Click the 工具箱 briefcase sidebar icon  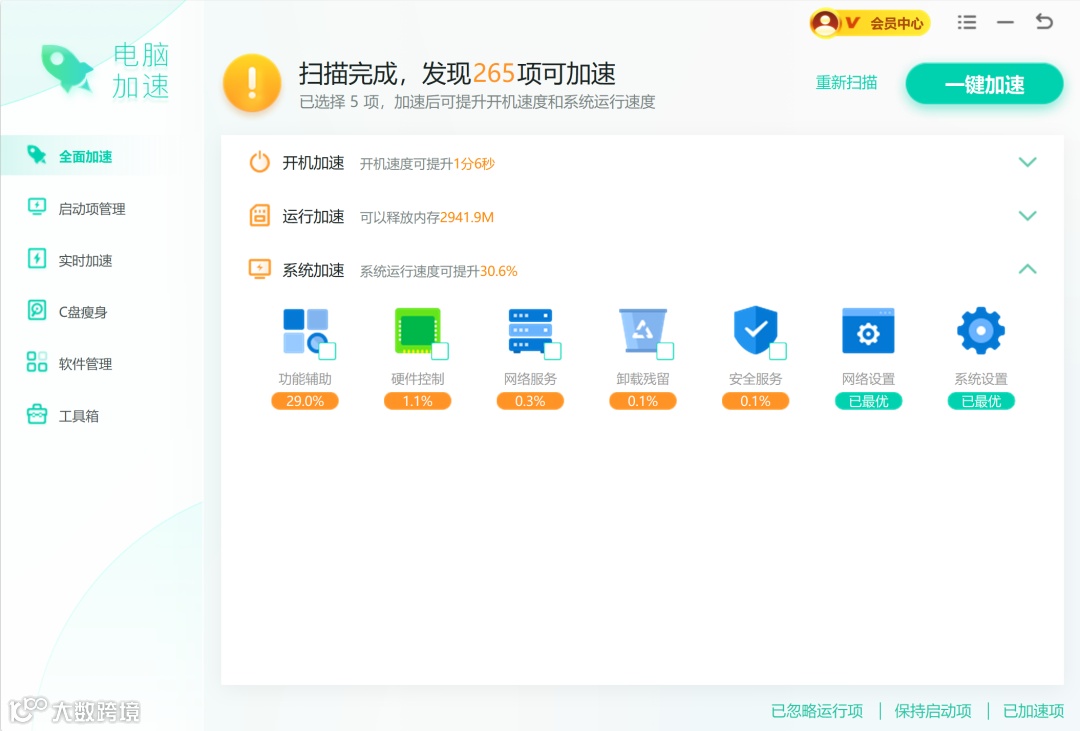[x=37, y=414]
